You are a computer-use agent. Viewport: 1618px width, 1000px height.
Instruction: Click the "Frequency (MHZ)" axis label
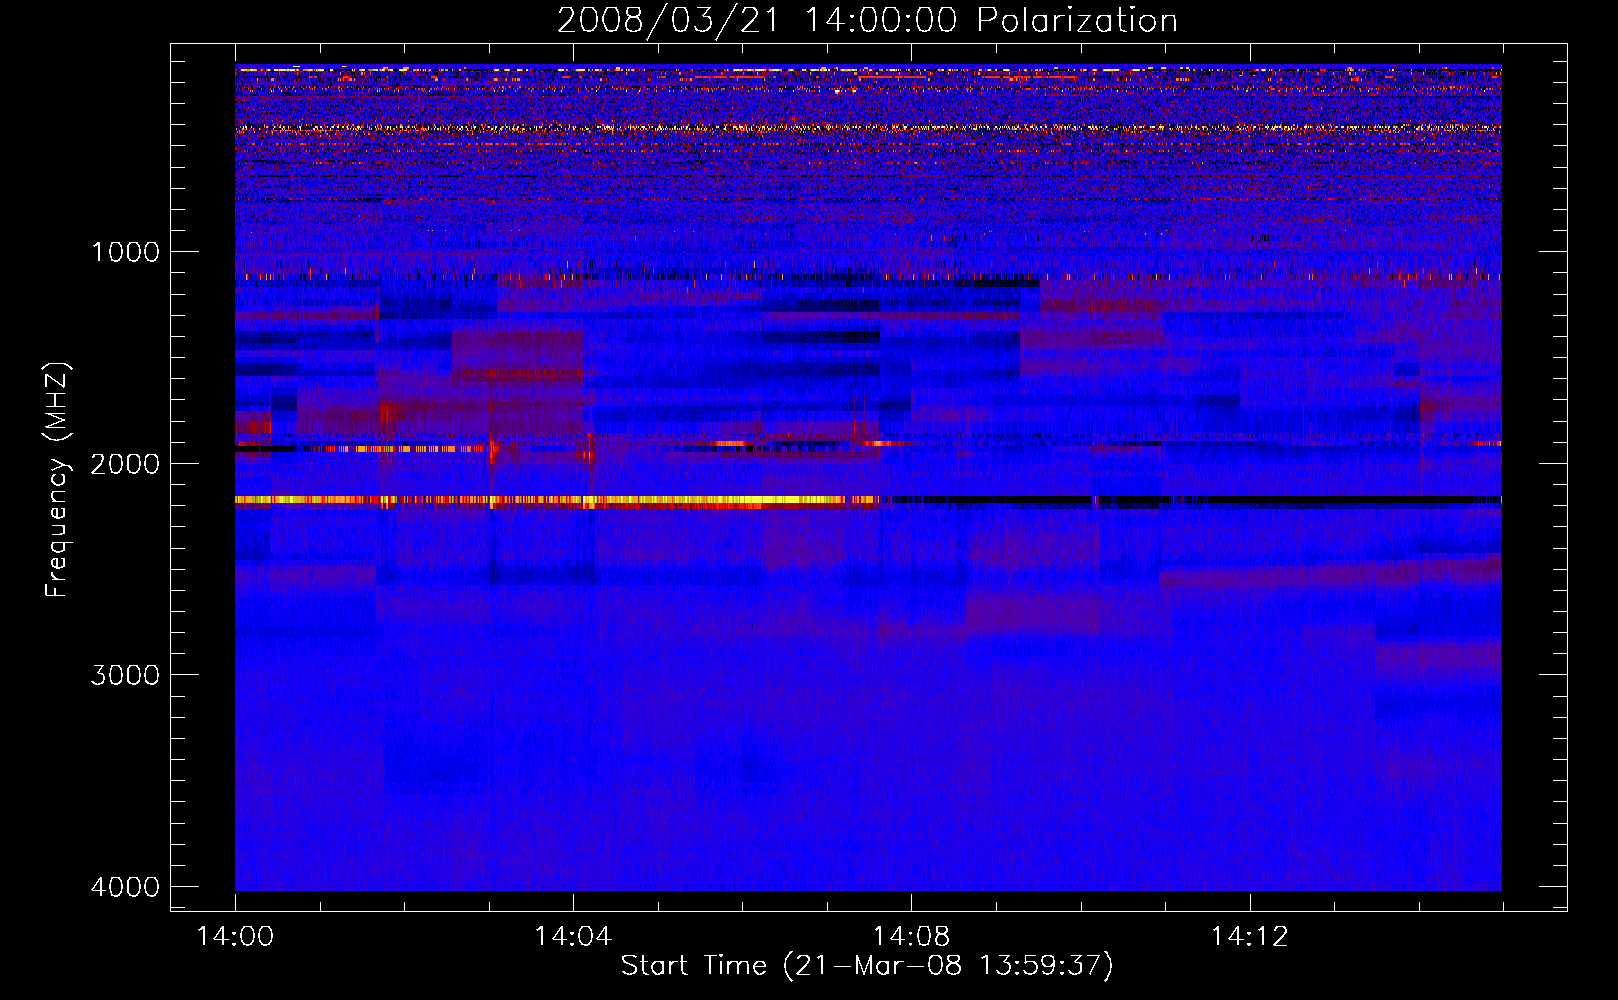pos(57,480)
